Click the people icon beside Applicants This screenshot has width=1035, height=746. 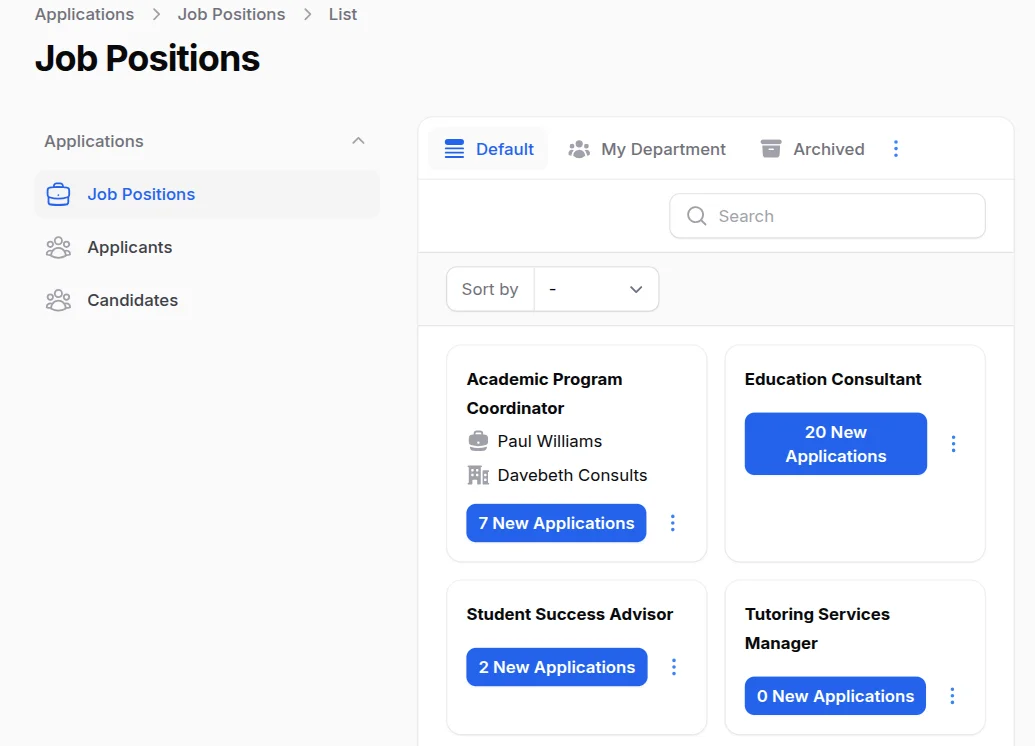click(58, 248)
